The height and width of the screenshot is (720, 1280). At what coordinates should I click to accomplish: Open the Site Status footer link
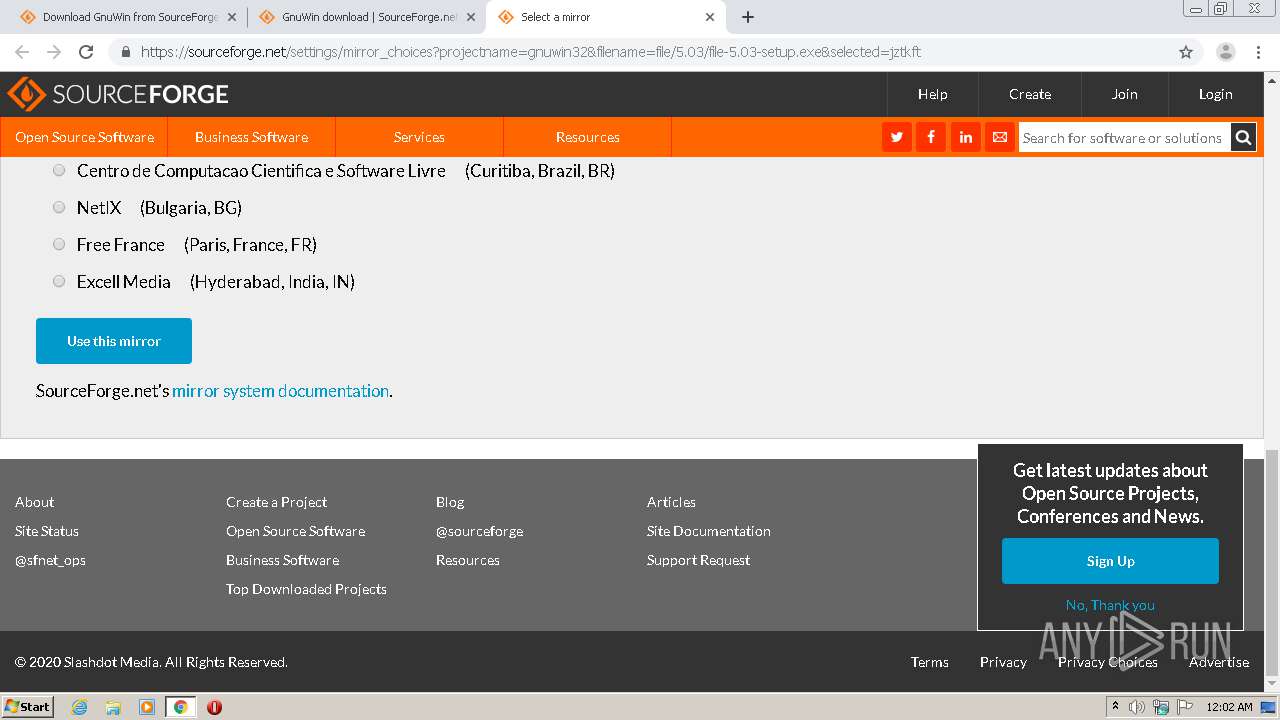(x=47, y=531)
